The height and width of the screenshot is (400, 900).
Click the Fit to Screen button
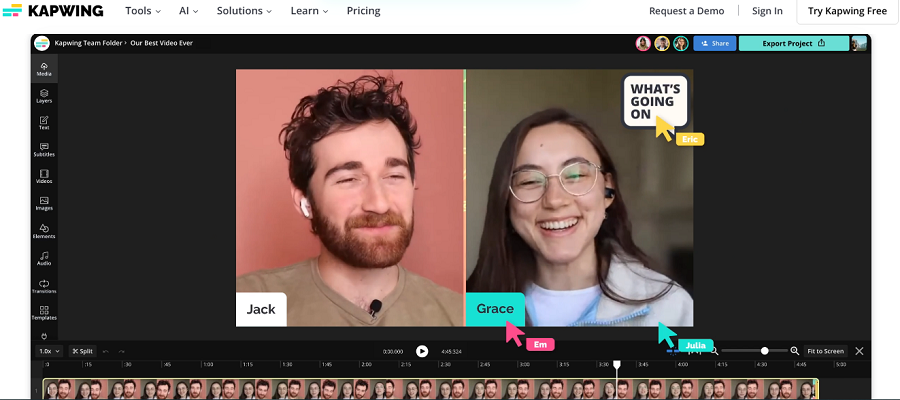click(x=825, y=351)
